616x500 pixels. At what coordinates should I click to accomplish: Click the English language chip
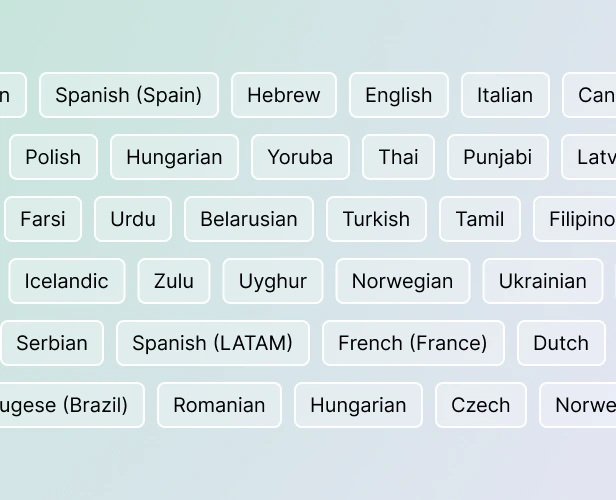[x=398, y=95]
